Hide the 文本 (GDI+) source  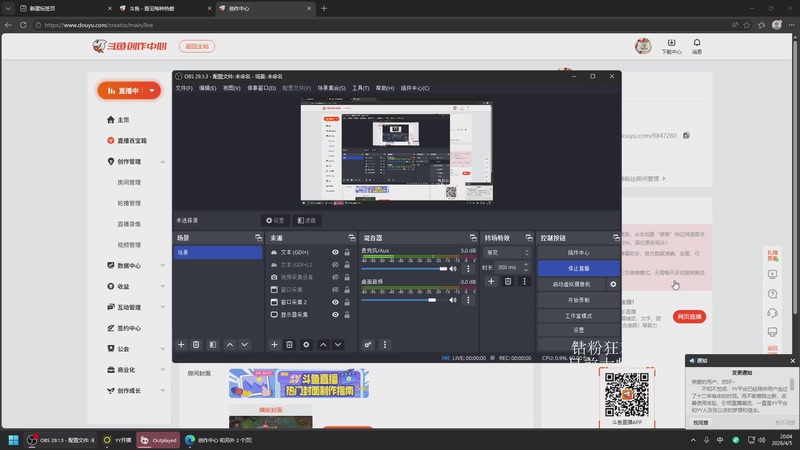(335, 252)
